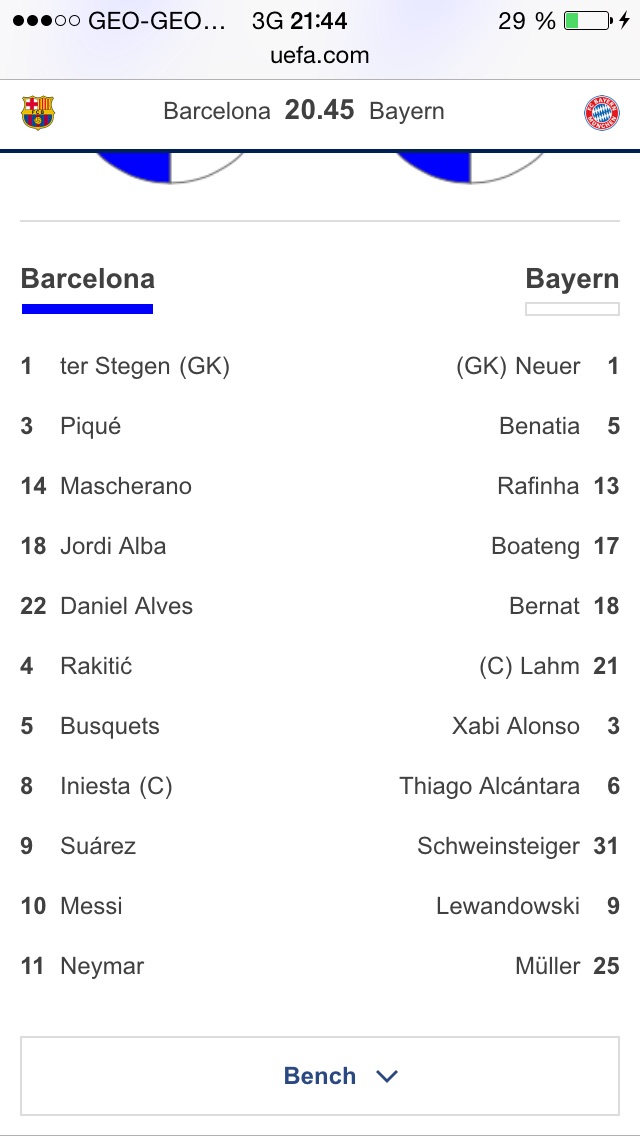The height and width of the screenshot is (1136, 640).
Task: Tap the battery status icon
Action: 587,21
